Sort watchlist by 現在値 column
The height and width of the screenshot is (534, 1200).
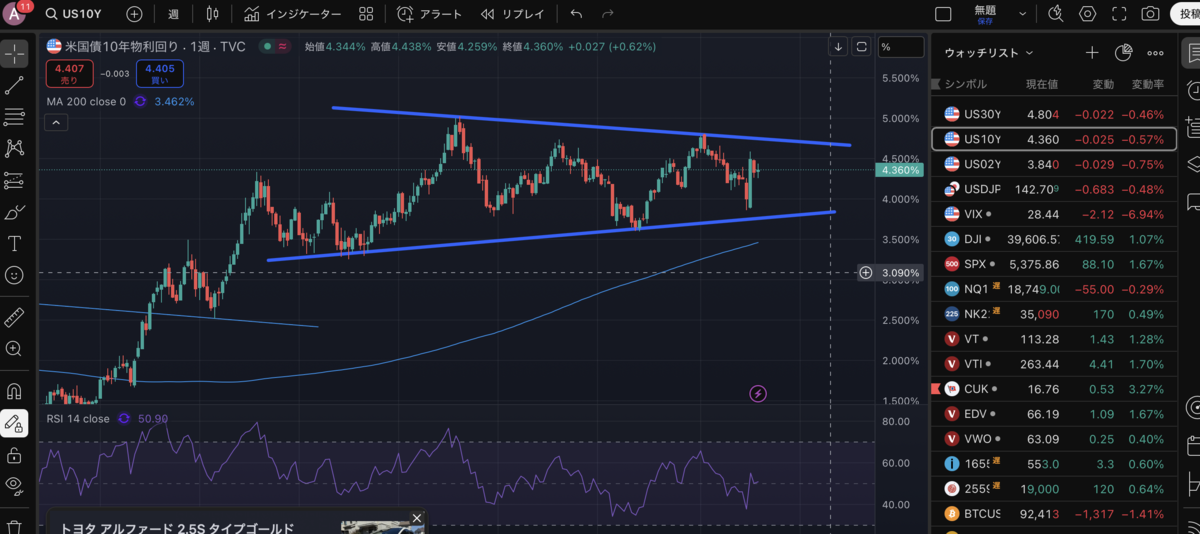[1042, 84]
